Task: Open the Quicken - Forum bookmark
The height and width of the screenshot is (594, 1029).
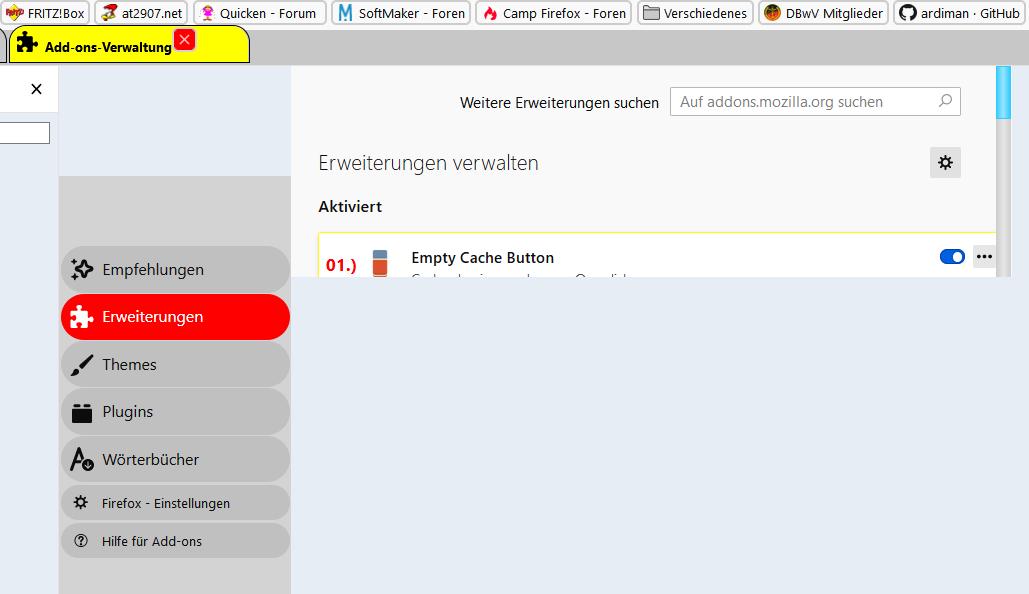Action: click(260, 12)
